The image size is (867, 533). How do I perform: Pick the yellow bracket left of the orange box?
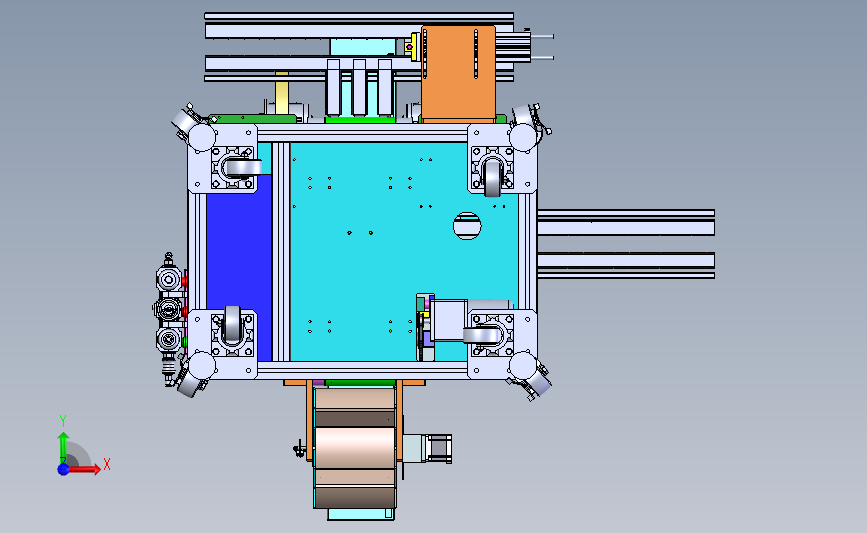pos(412,46)
